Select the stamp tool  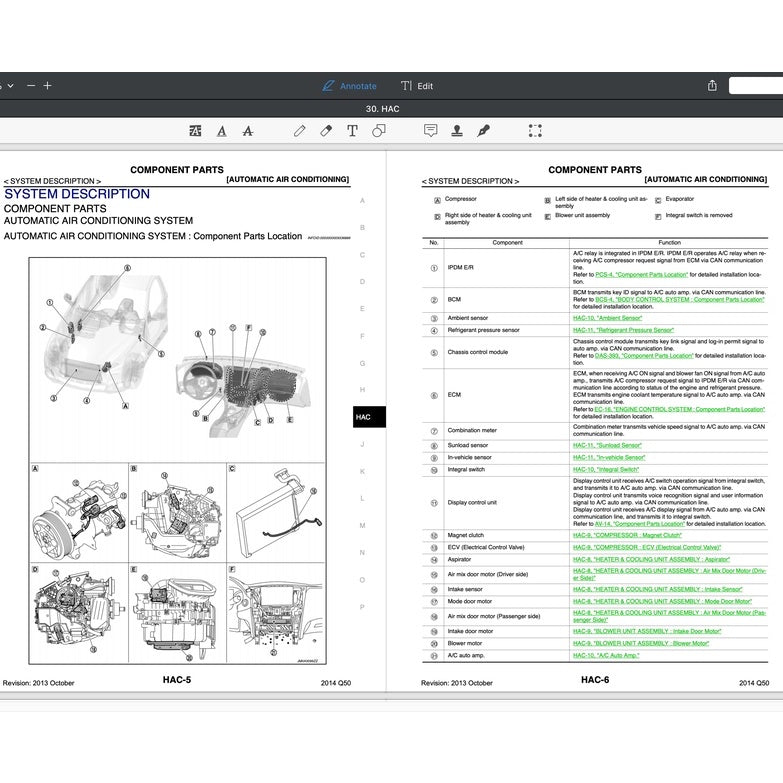457,131
